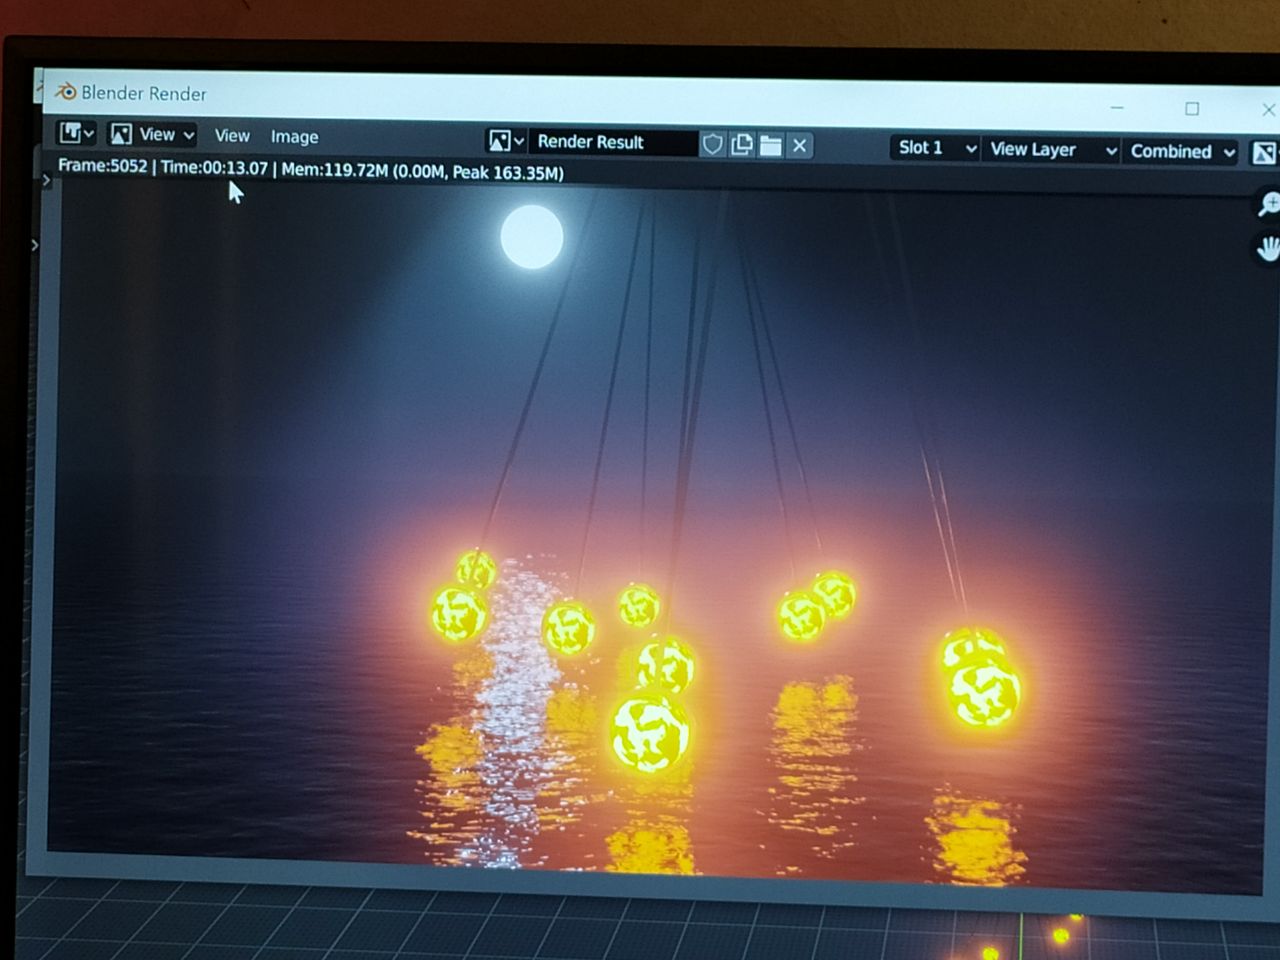This screenshot has width=1280, height=960.
Task: Unlink the Render Result image
Action: pyautogui.click(x=800, y=146)
